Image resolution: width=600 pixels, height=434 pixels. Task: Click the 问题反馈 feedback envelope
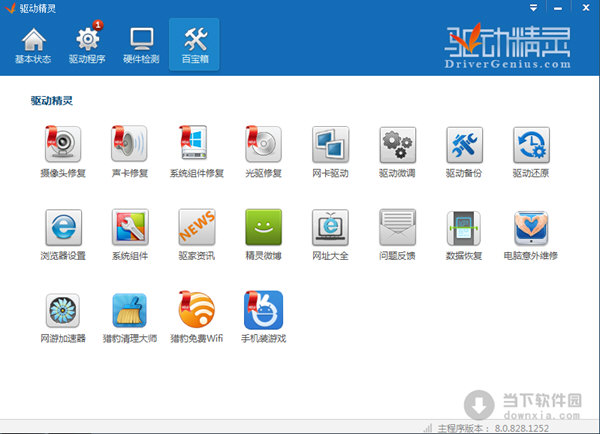point(397,228)
